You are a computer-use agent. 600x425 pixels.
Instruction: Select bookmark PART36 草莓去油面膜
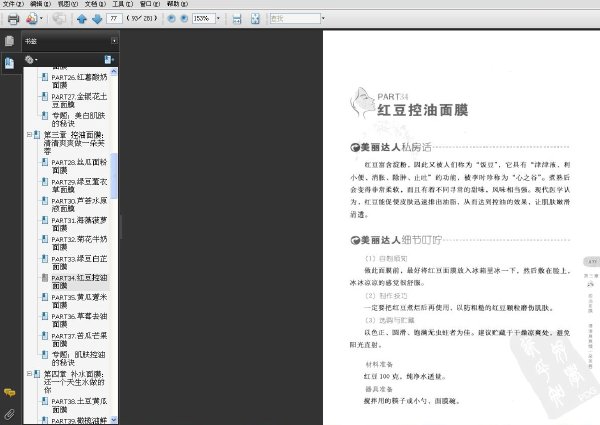point(79,321)
